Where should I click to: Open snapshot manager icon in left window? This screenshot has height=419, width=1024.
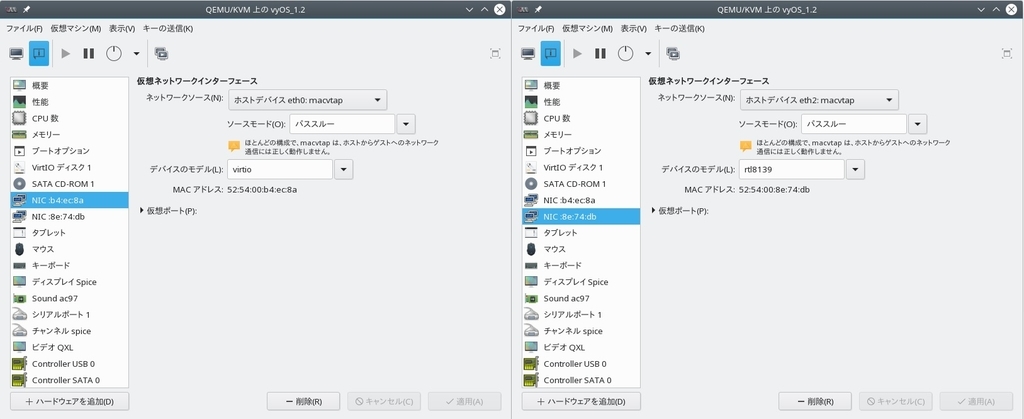pos(161,54)
